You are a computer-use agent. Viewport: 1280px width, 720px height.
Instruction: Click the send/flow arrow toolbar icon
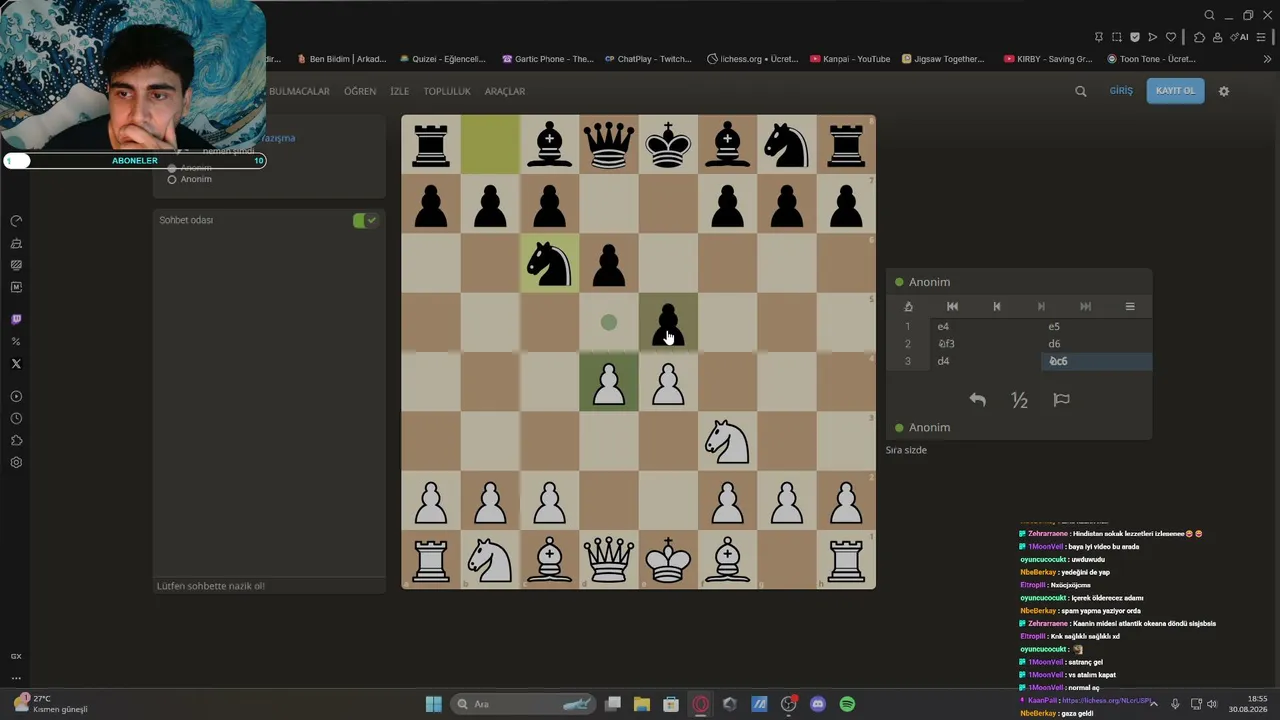coord(1153,37)
